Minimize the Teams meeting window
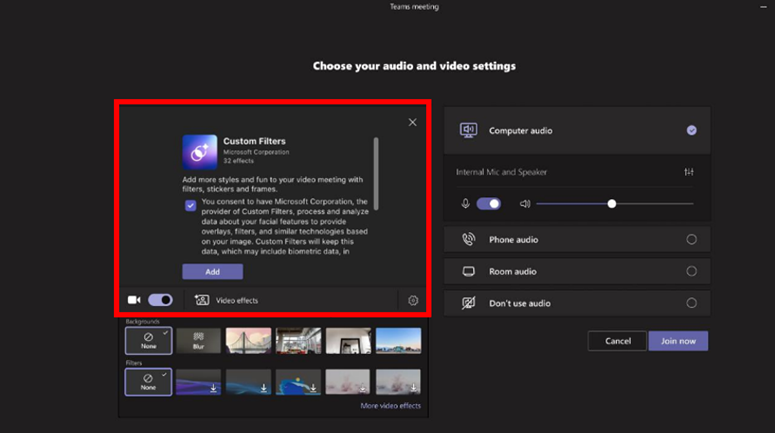This screenshot has height=433, width=775. pos(763,7)
